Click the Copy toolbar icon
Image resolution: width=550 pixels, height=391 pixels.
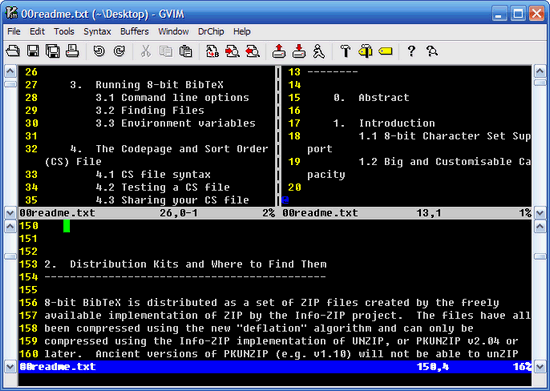click(166, 52)
